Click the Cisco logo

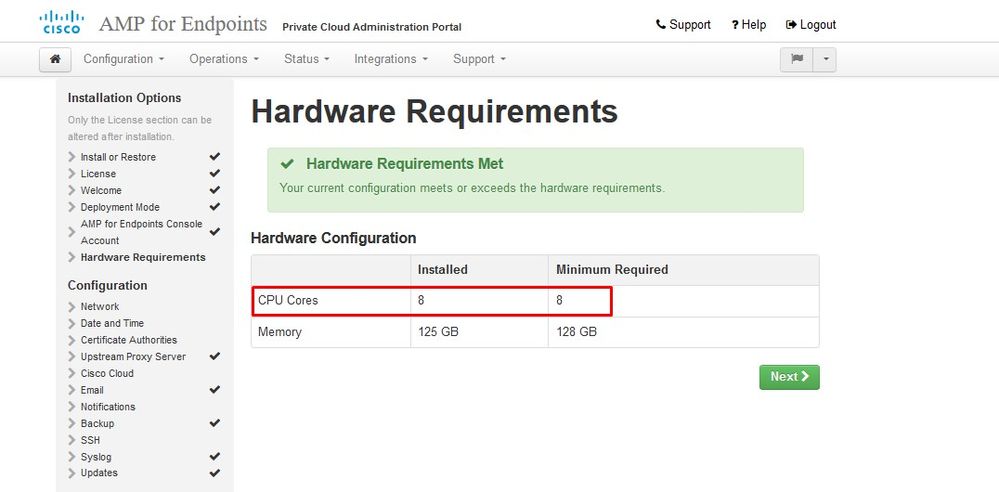(x=61, y=23)
